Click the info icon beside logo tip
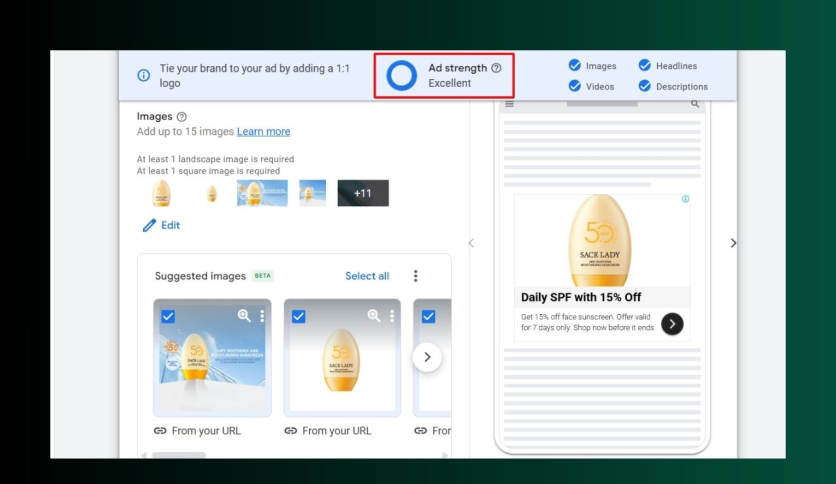 tap(143, 75)
